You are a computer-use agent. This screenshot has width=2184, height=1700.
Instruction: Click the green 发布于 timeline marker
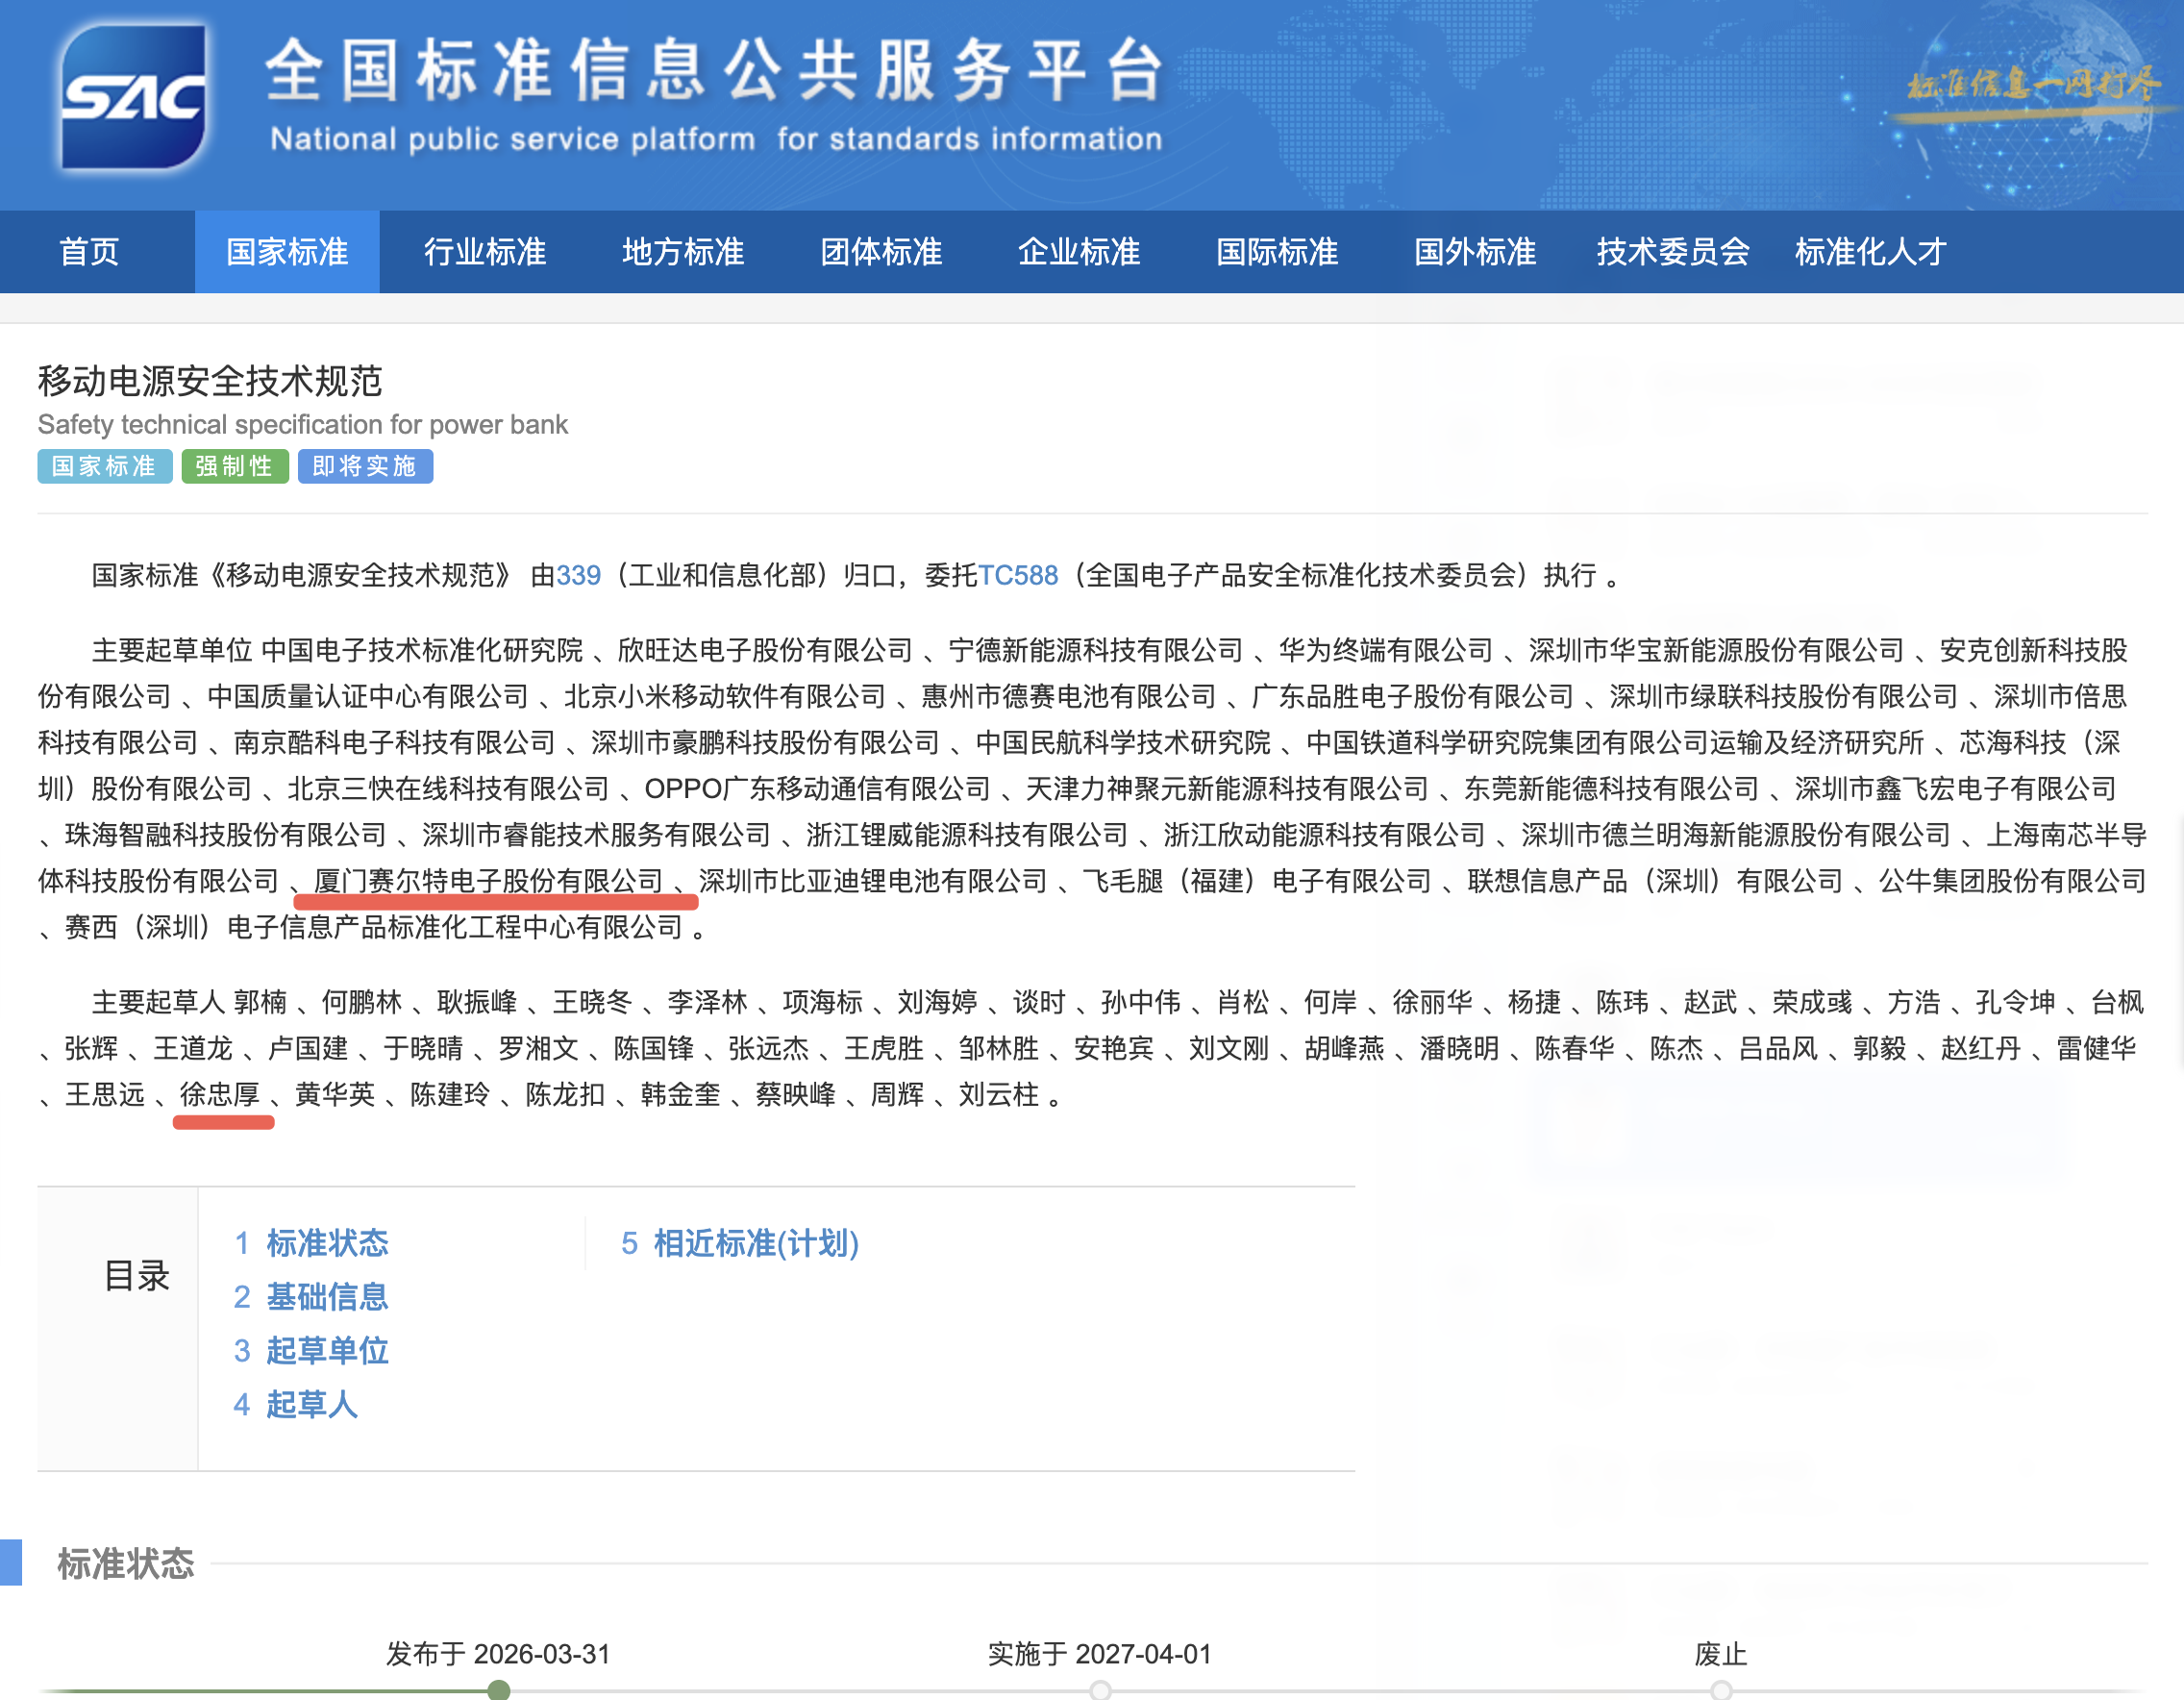pyautogui.click(x=499, y=1690)
